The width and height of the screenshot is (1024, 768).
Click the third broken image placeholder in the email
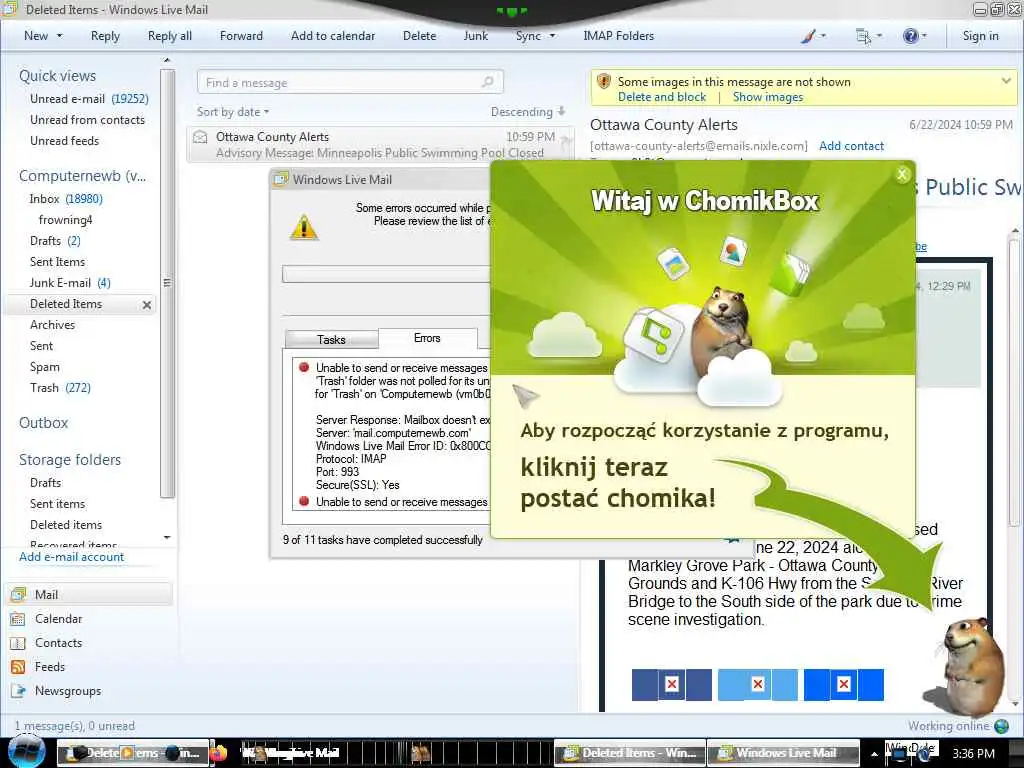pyautogui.click(x=844, y=684)
